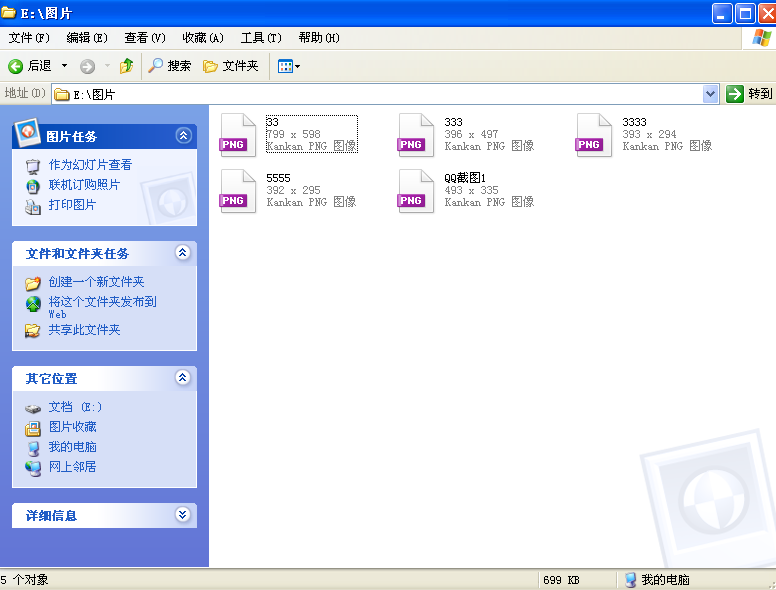Collapse the 文件和文件夹任务 panel chevron
The width and height of the screenshot is (776, 590).
coord(183,252)
